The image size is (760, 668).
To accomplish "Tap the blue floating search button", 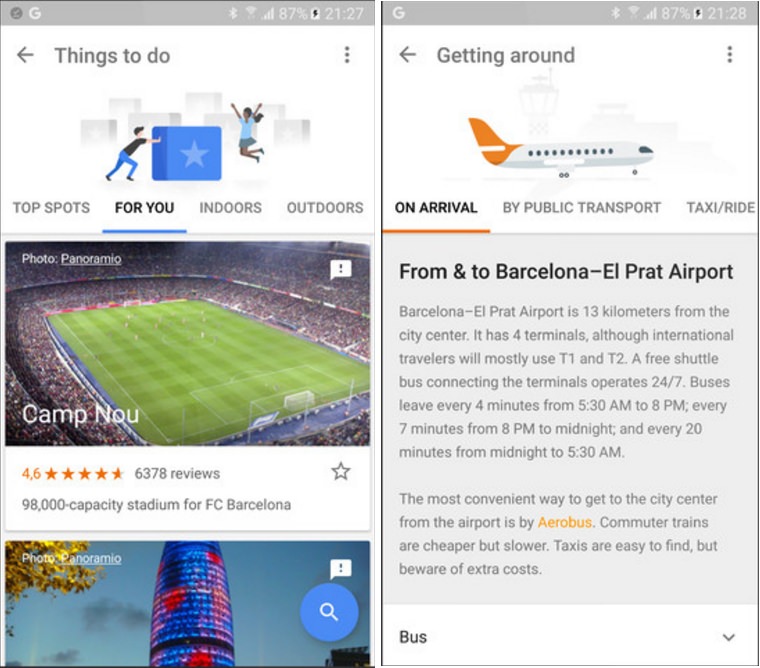I will coord(329,612).
